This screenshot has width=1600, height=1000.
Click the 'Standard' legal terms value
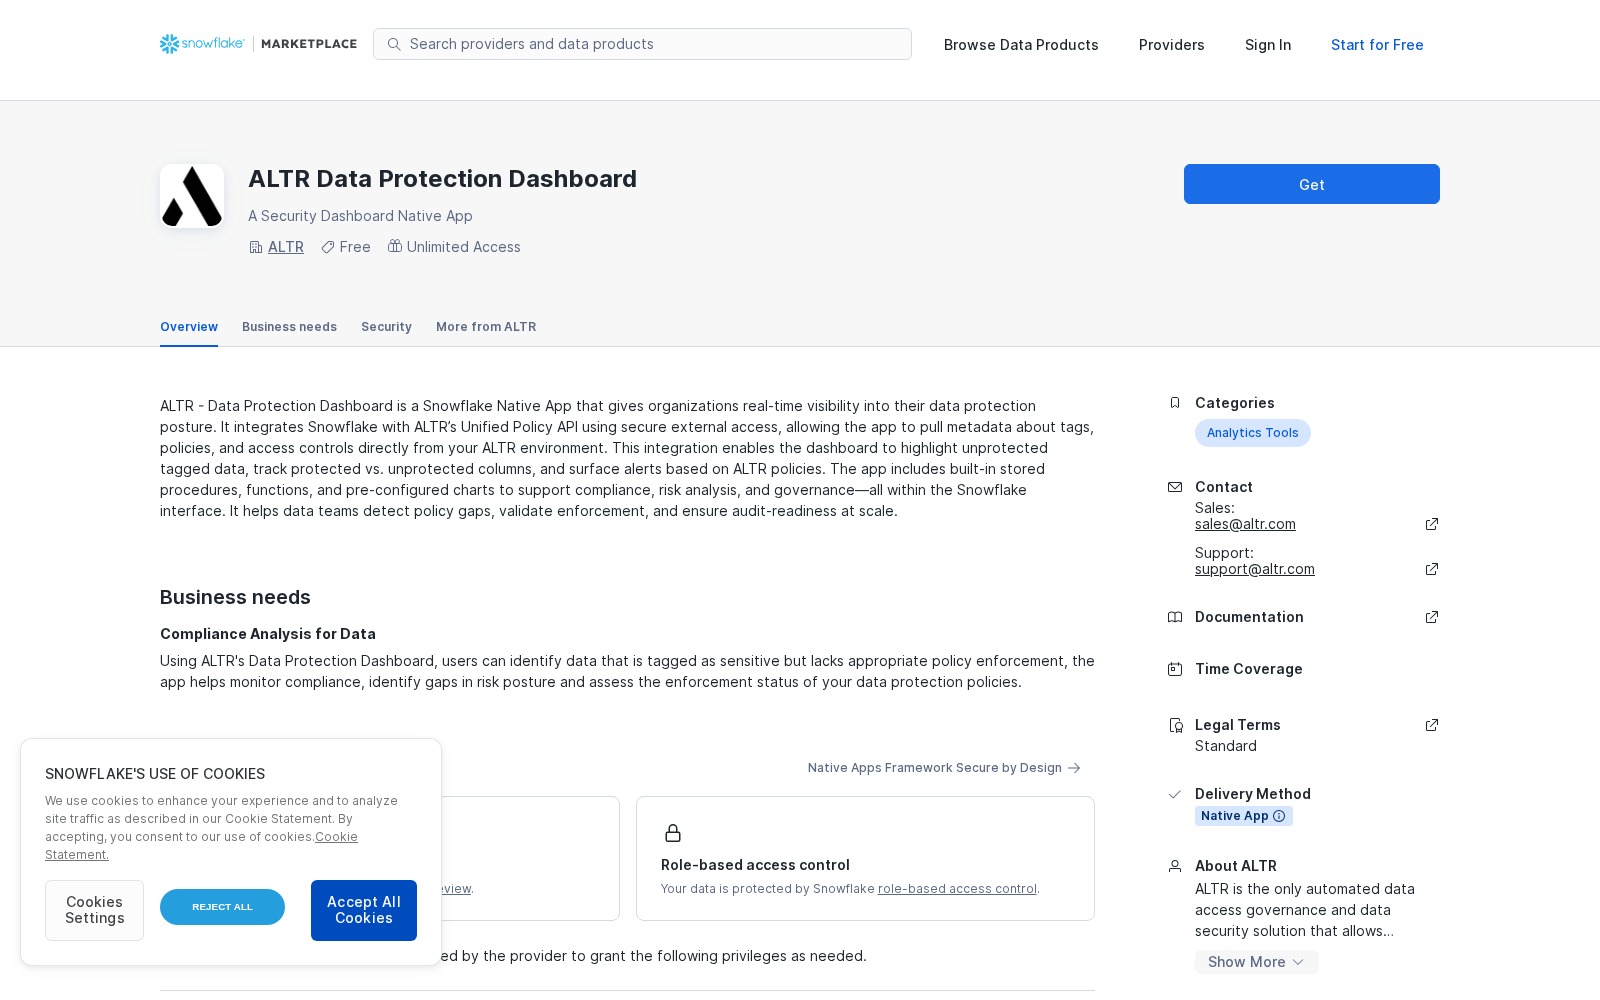point(1226,746)
